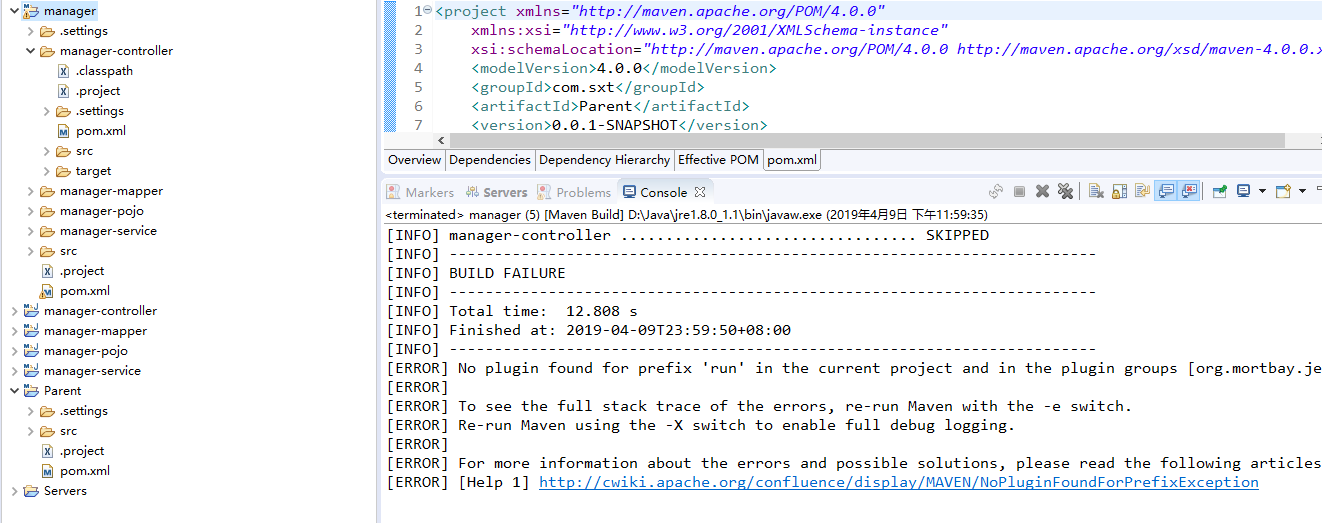Click the 0.0.1-SNAPSHOT version line
Viewport: 1322px width, 523px height.
tap(619, 125)
